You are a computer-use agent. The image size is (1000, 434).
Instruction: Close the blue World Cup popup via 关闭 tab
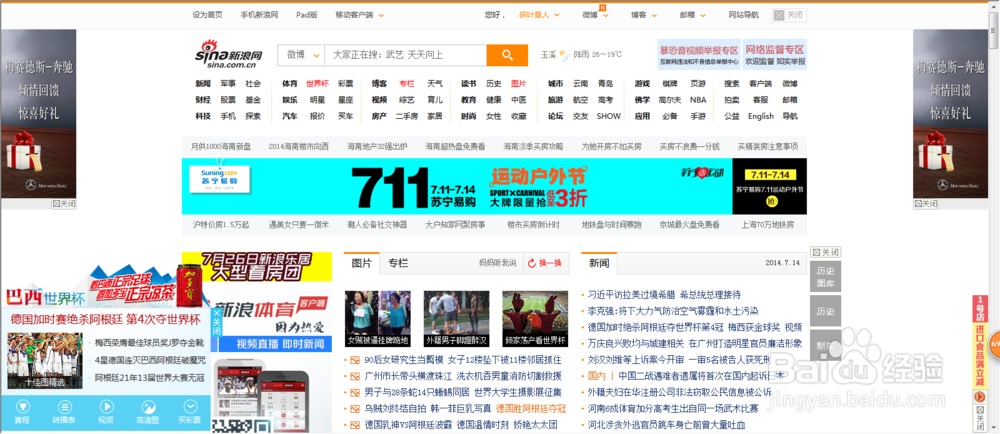point(217,323)
